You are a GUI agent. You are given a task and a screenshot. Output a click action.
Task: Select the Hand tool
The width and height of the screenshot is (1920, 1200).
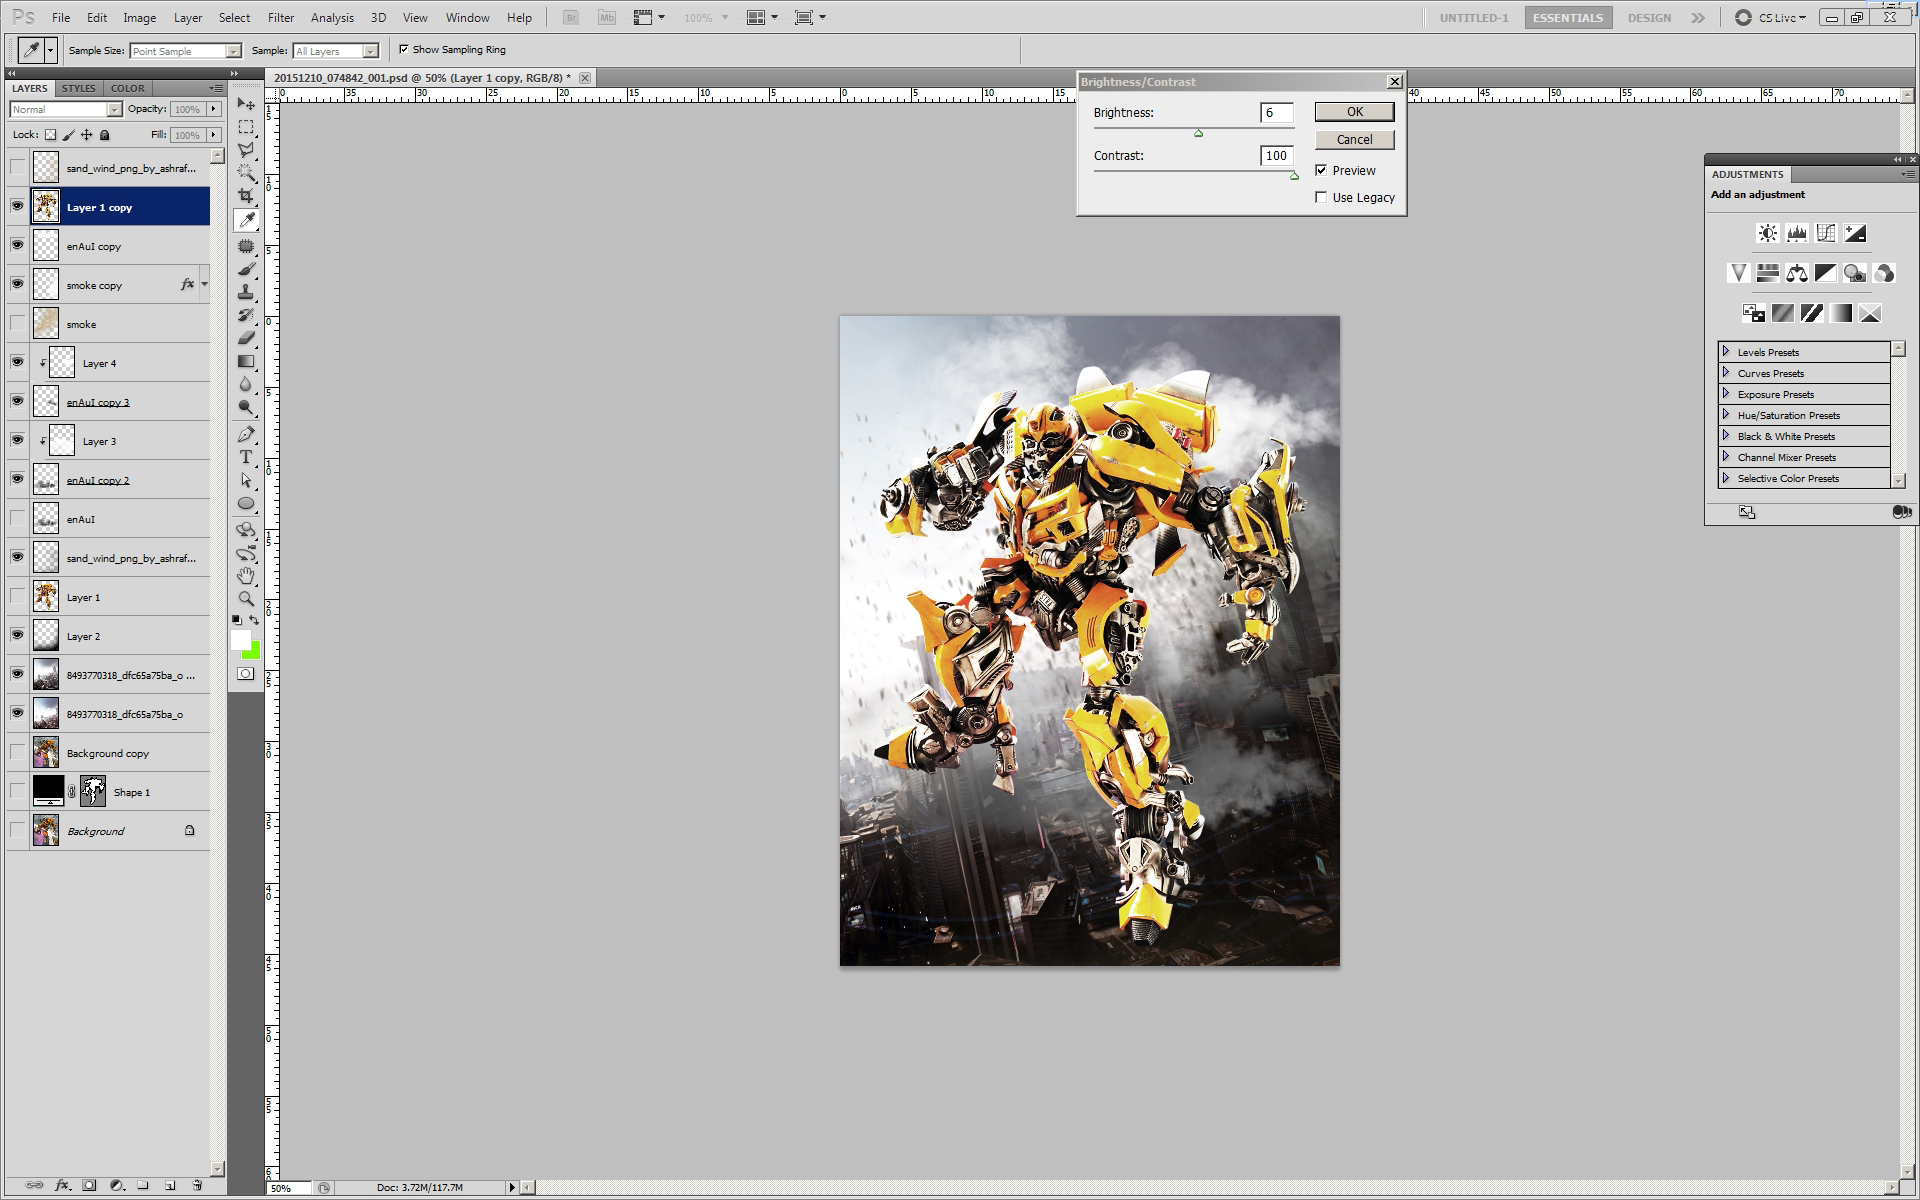[246, 576]
